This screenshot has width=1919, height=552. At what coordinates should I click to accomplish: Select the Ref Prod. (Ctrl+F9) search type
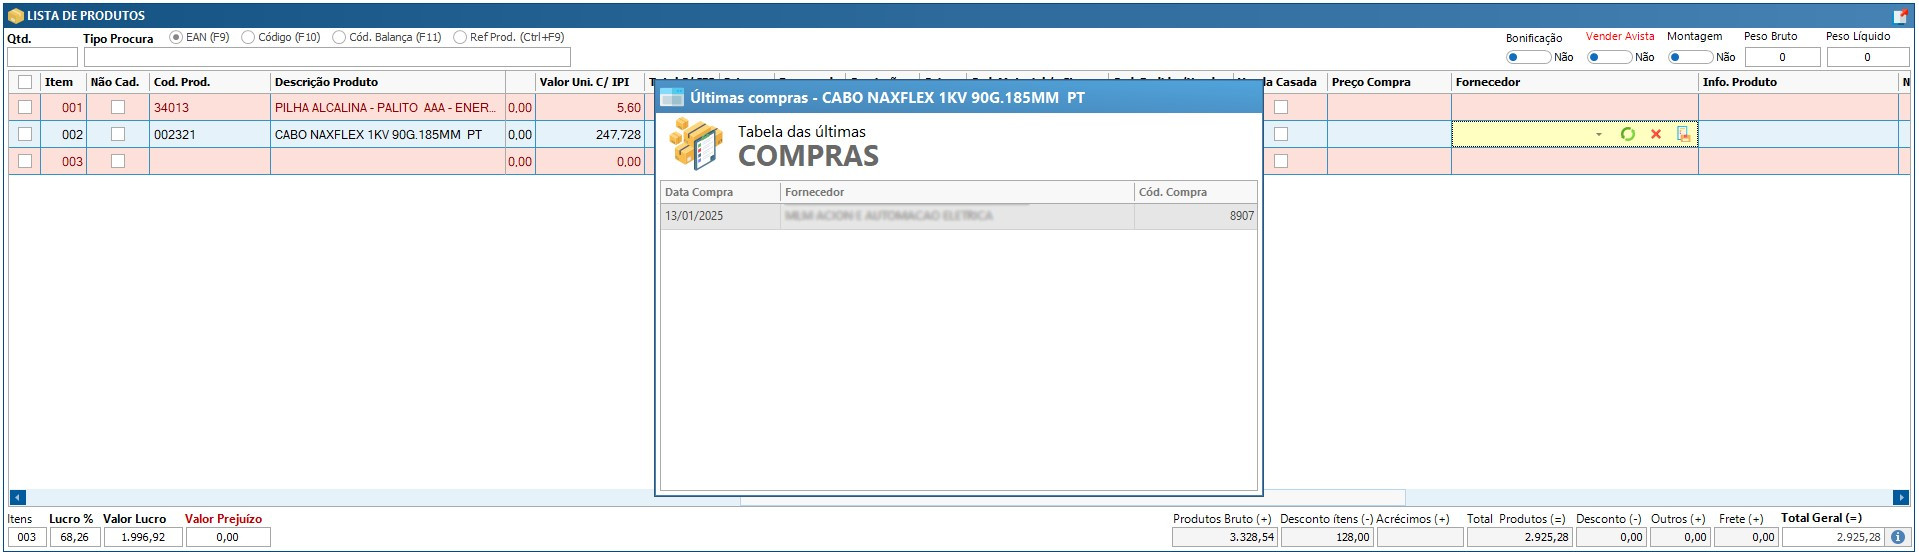[x=460, y=37]
